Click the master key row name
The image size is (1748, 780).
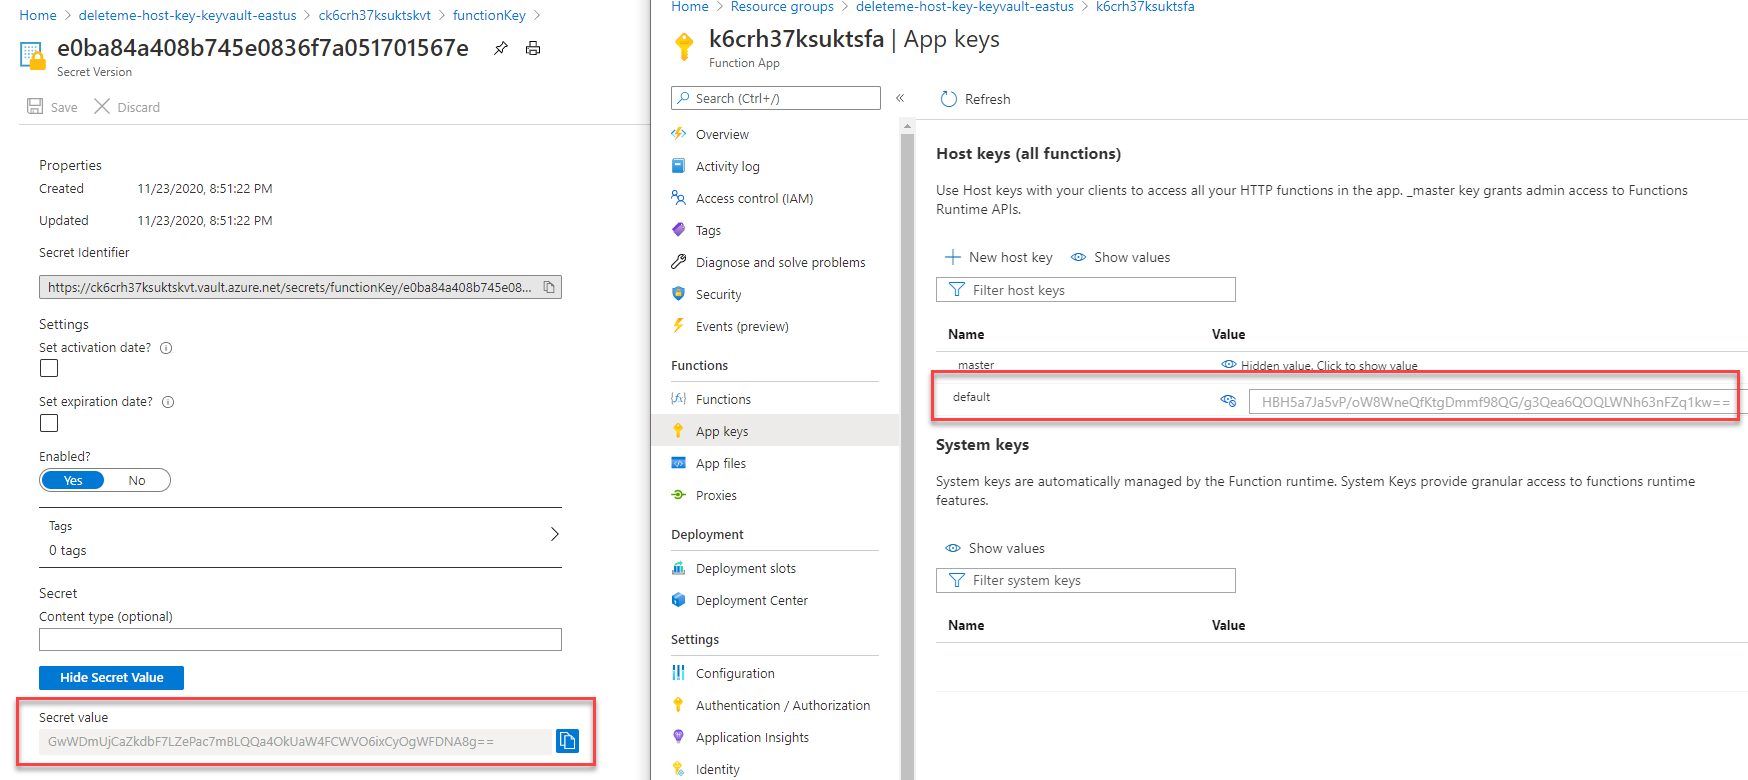tap(976, 366)
